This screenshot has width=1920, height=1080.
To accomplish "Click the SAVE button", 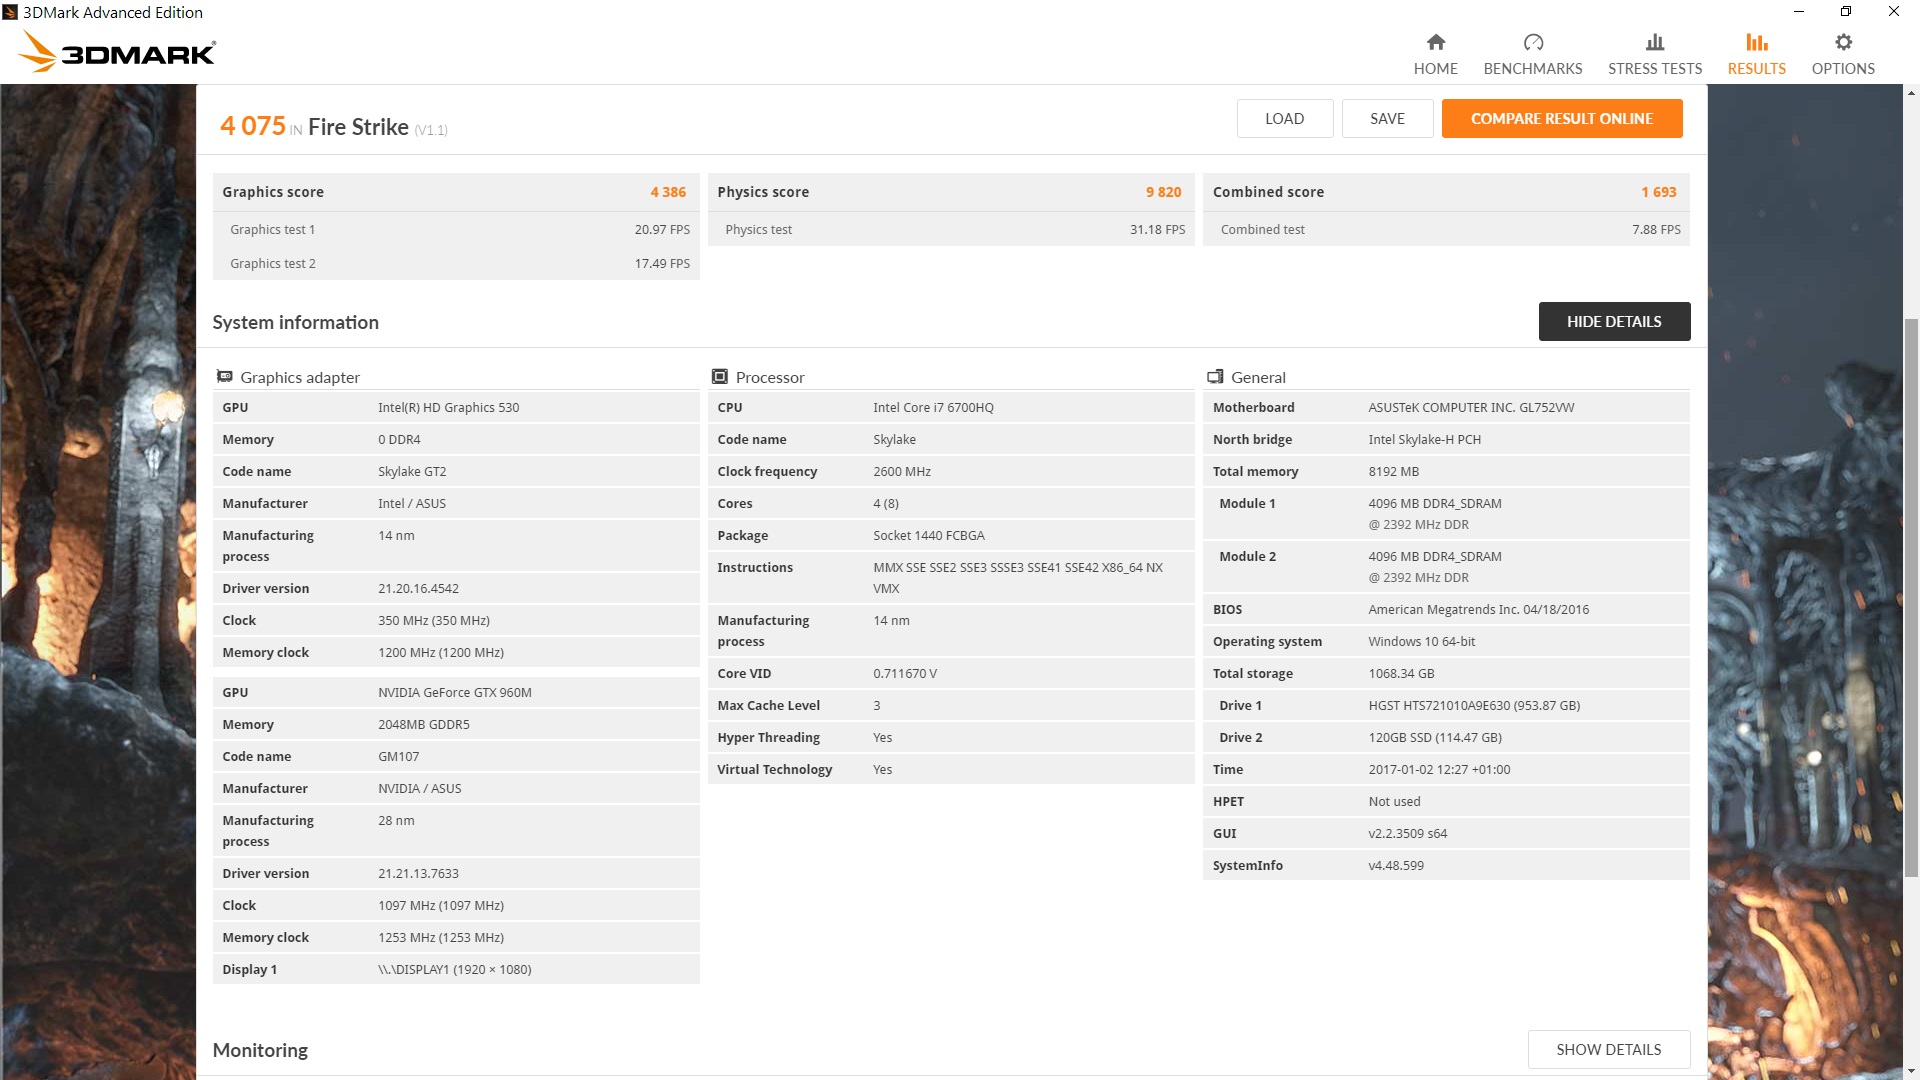I will (x=1387, y=118).
